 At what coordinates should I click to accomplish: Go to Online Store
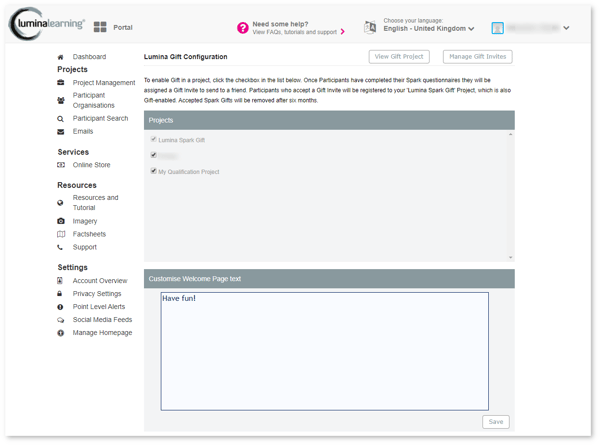tap(91, 165)
